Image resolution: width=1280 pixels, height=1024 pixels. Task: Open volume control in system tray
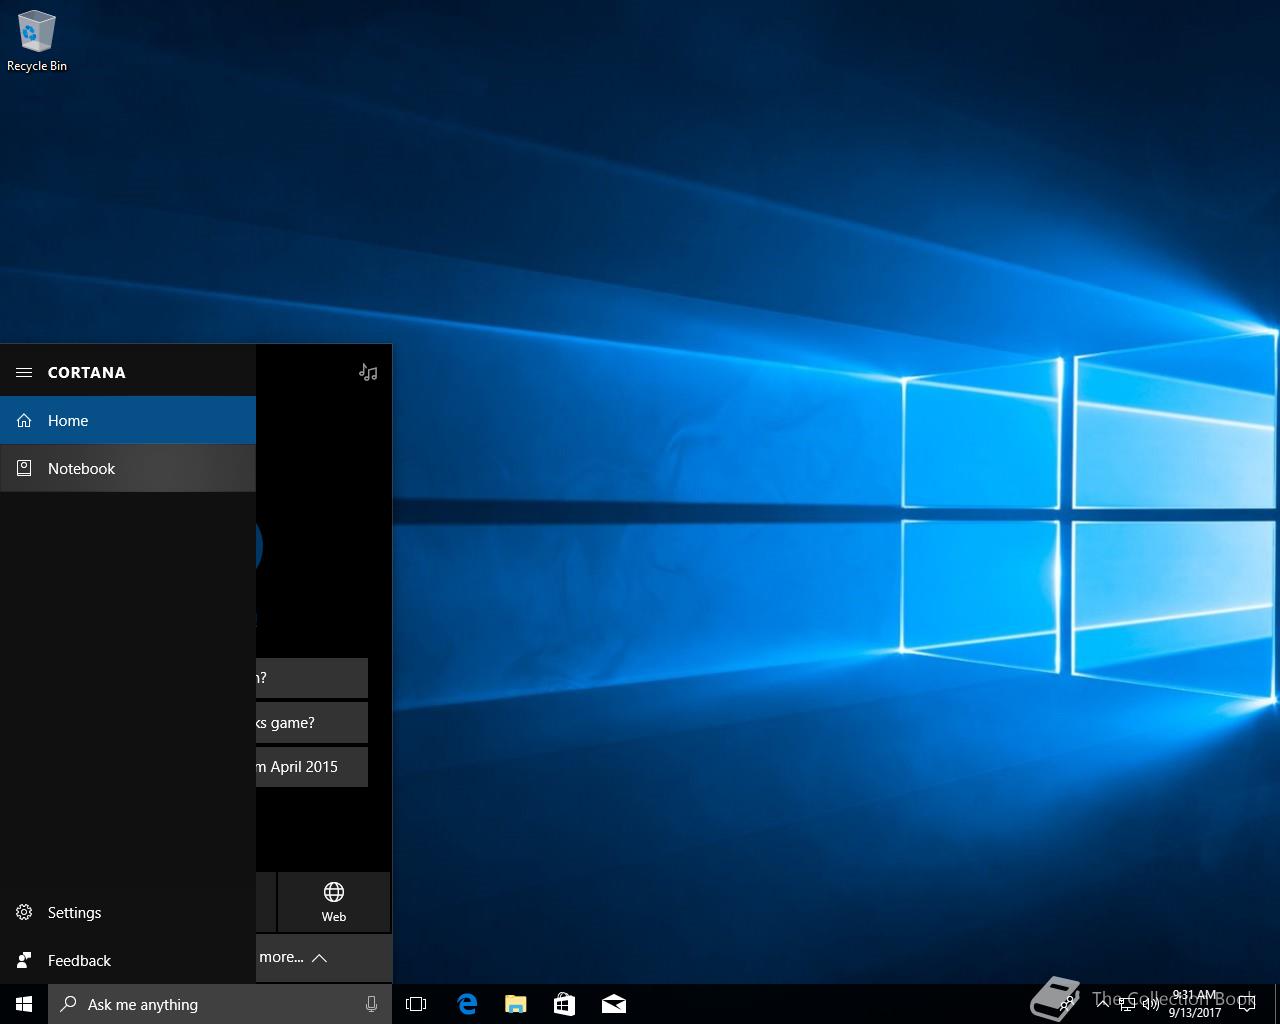coord(1150,1004)
